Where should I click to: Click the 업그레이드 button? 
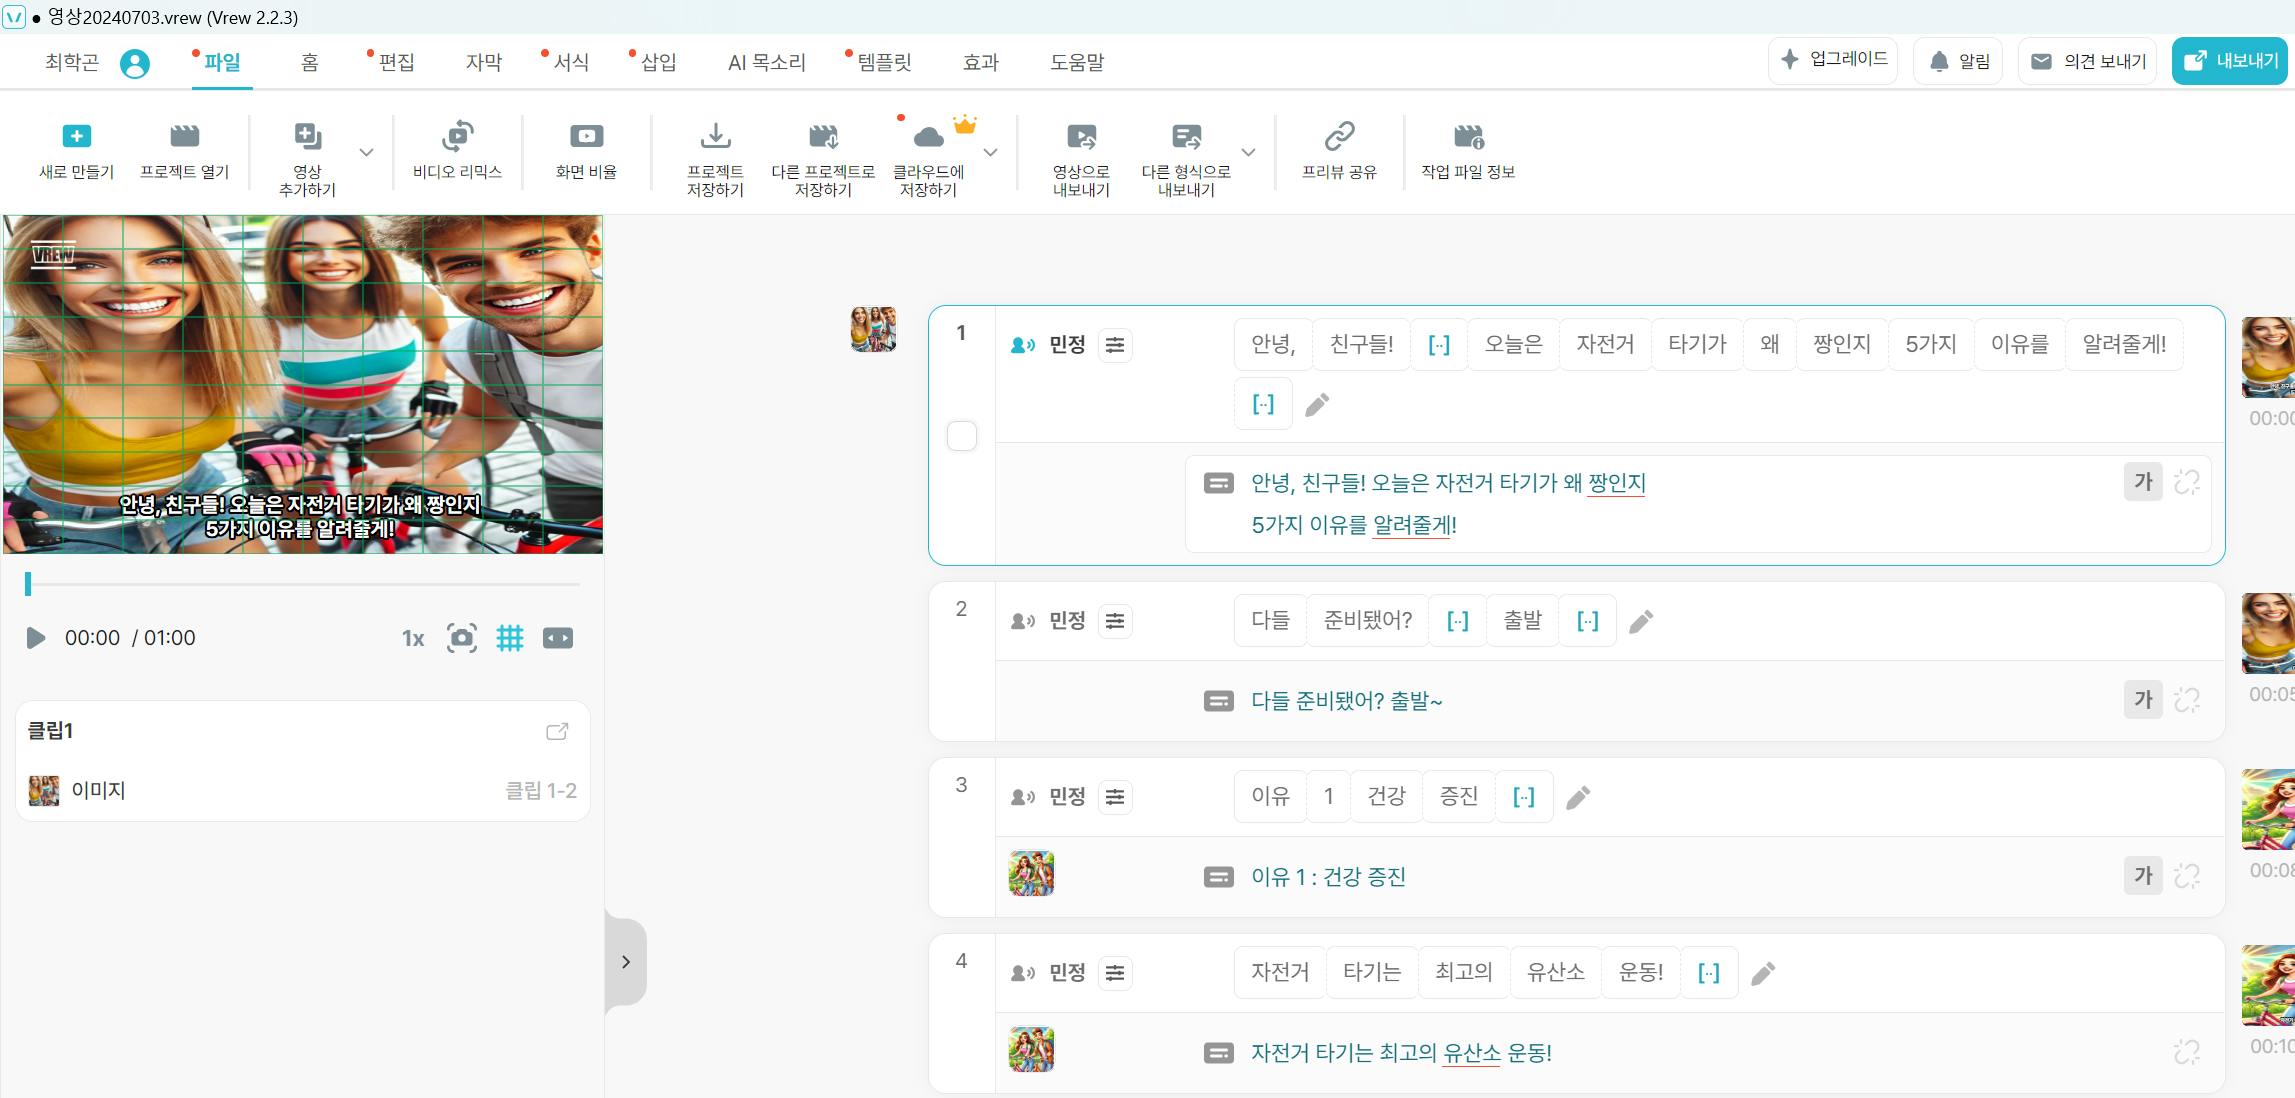(x=1833, y=60)
